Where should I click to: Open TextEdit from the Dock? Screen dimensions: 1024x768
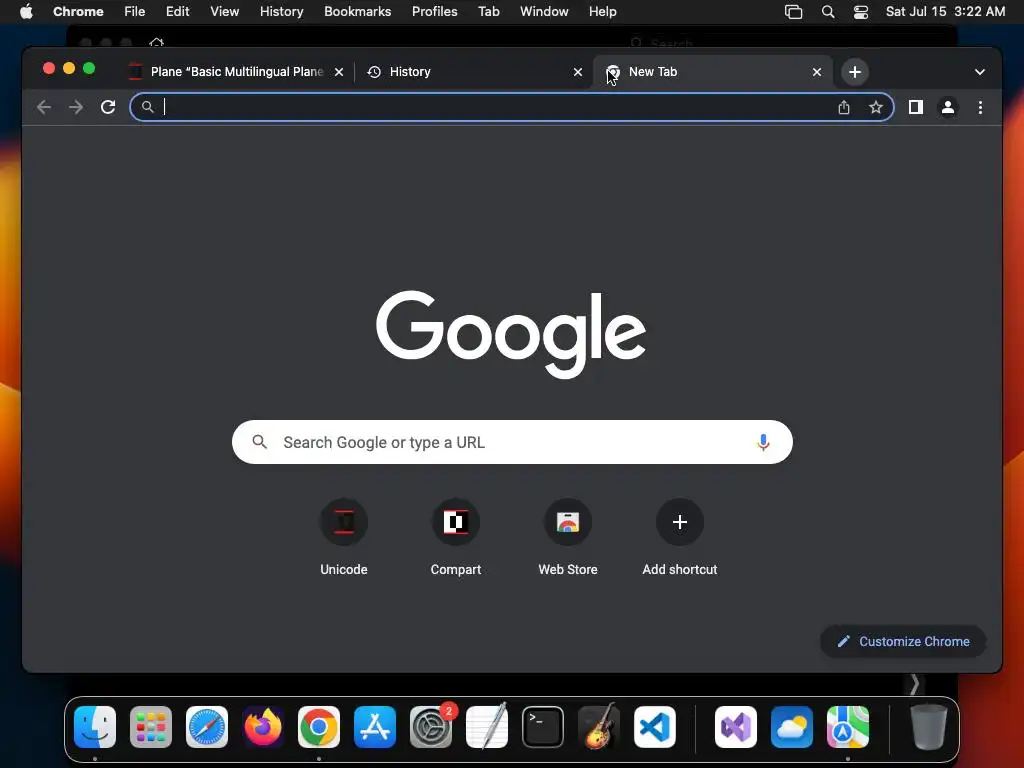pyautogui.click(x=487, y=727)
